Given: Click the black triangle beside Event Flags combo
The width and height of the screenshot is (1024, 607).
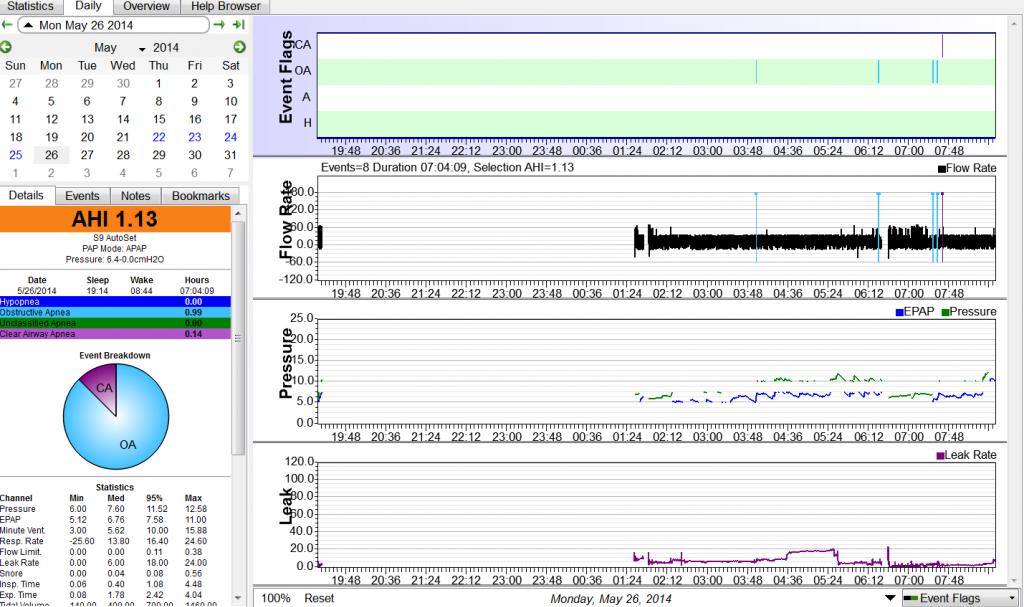Looking at the screenshot, I should (x=890, y=598).
